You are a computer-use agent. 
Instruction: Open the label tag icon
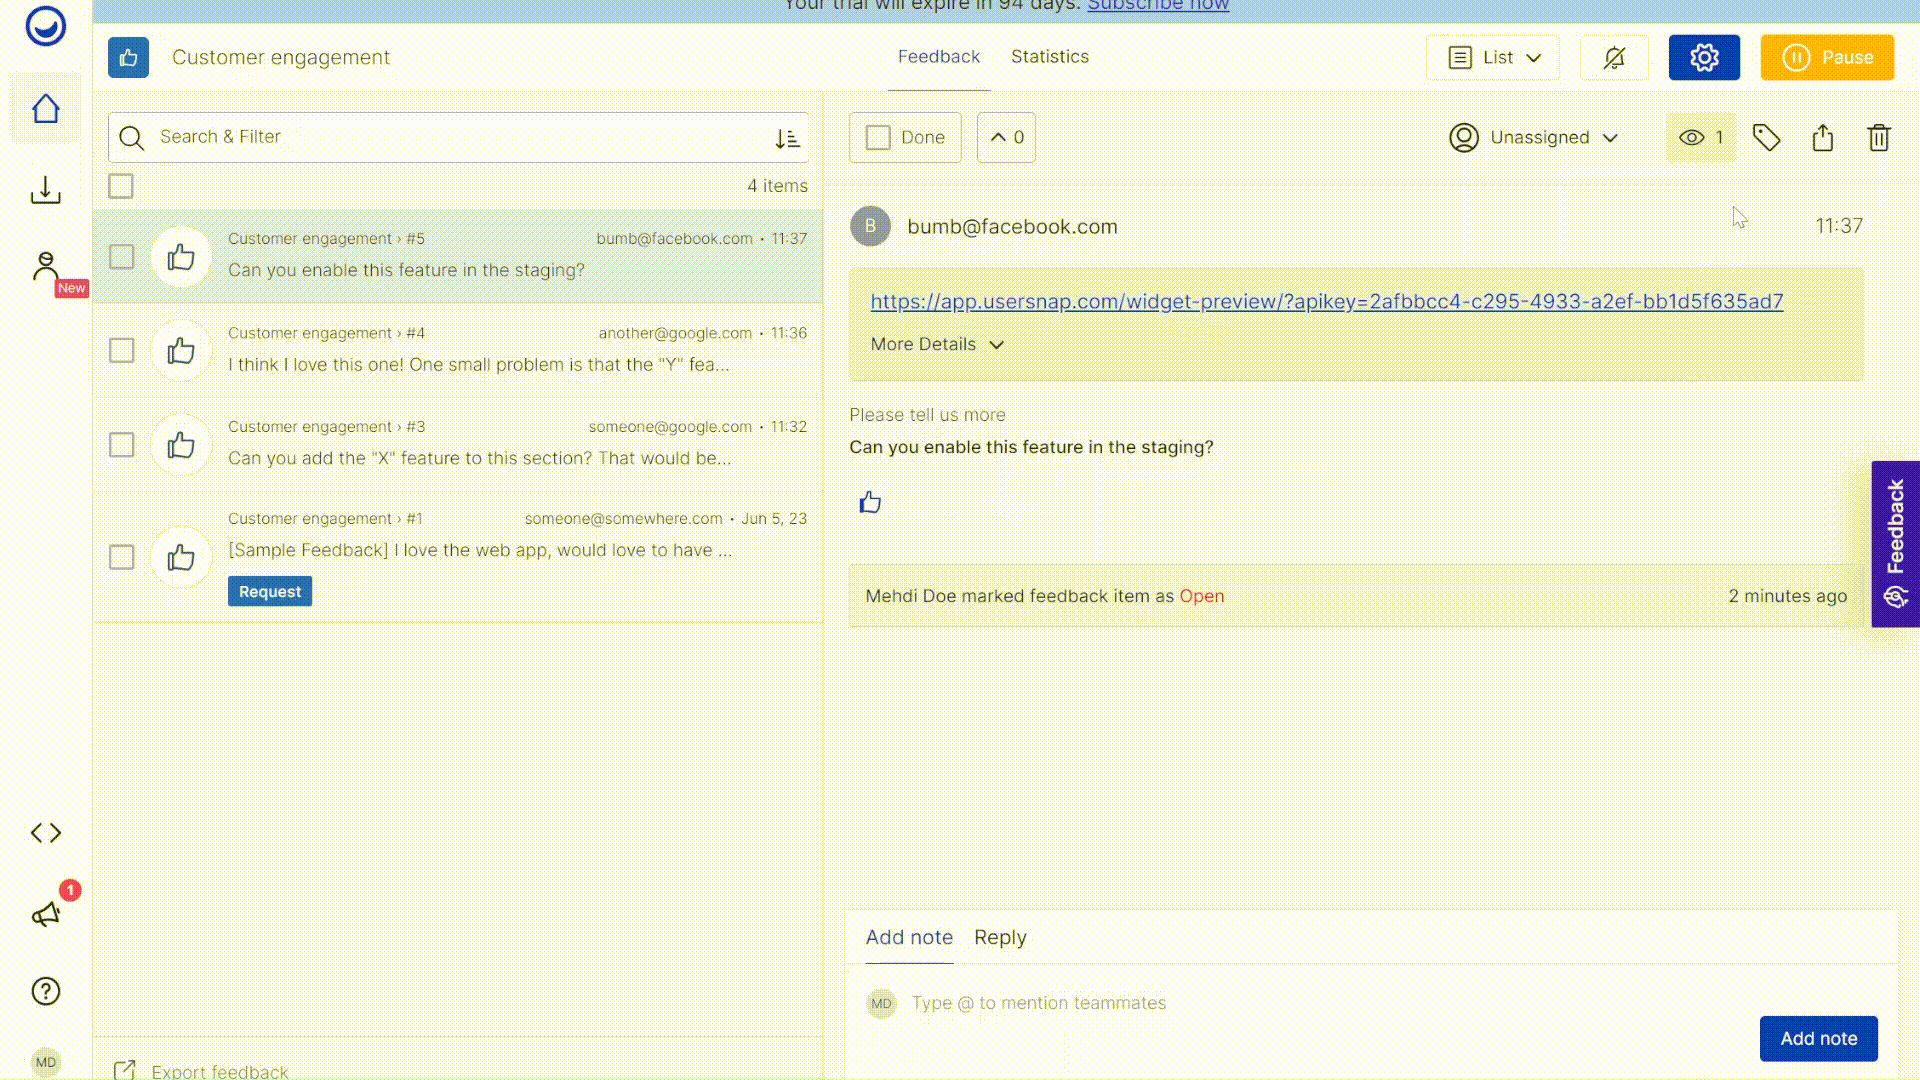1766,138
